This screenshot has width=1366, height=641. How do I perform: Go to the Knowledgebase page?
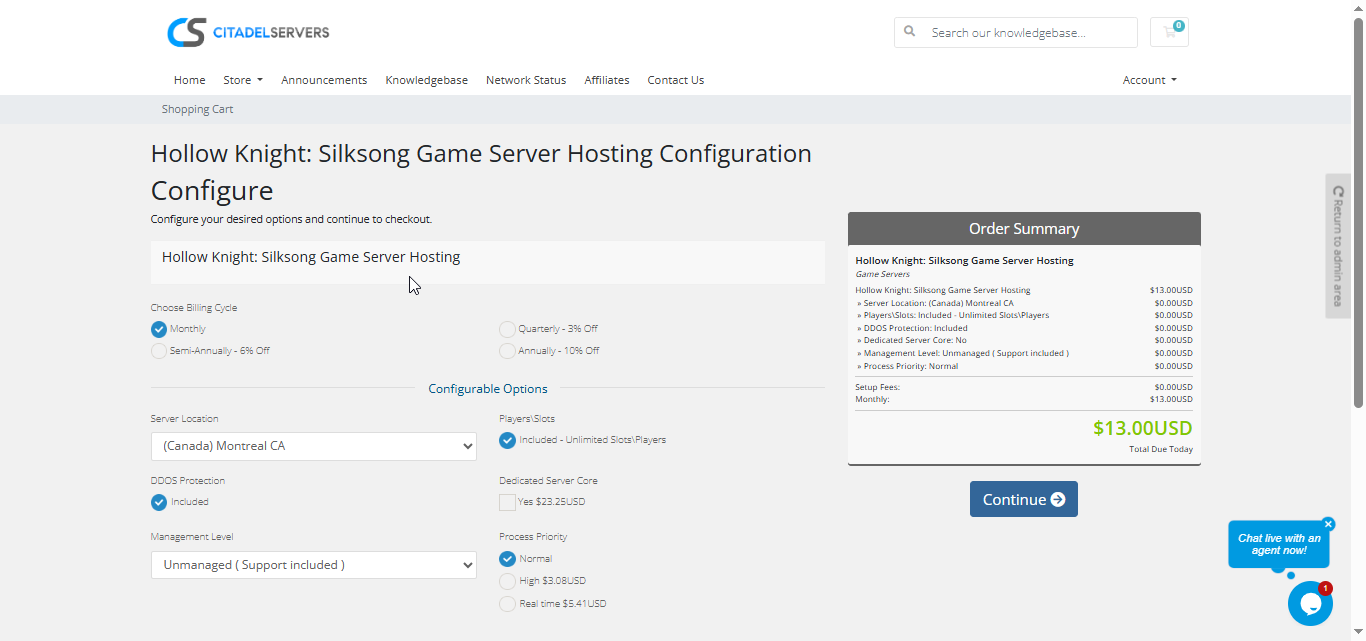tap(426, 80)
